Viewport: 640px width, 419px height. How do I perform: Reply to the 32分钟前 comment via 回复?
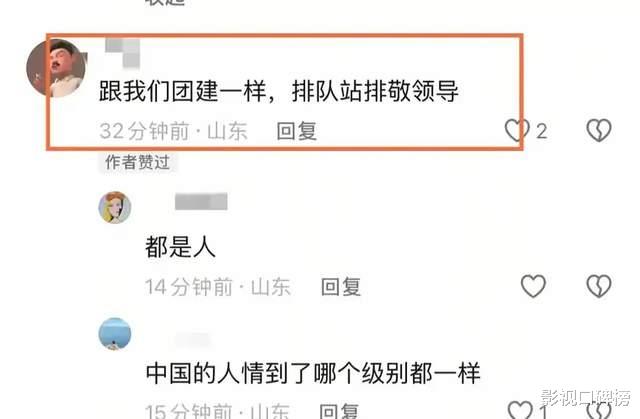[x=297, y=131]
